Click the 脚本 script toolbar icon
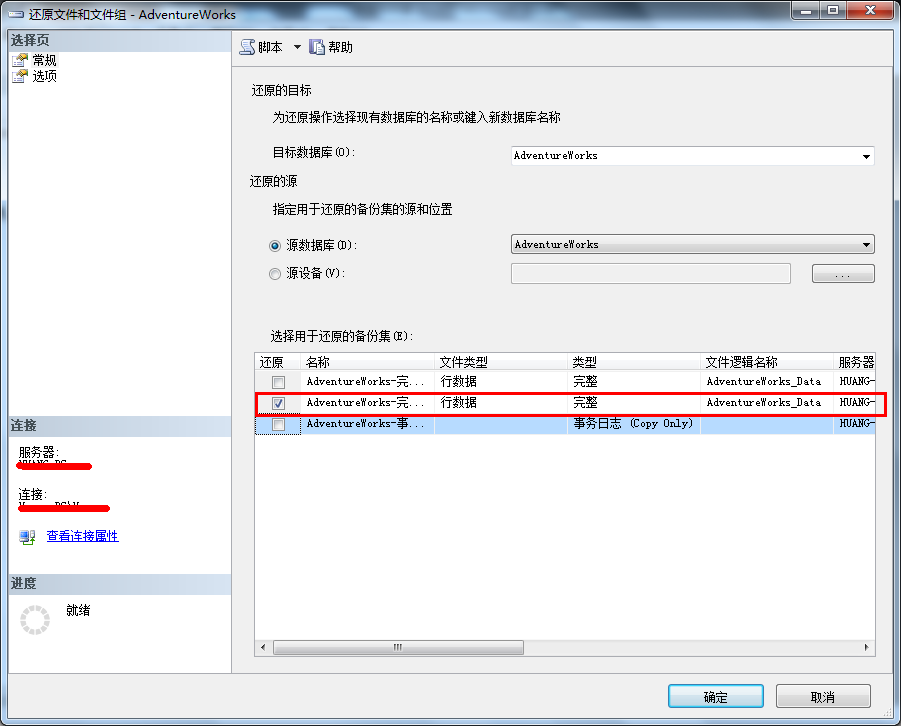The image size is (901, 726). (245, 46)
